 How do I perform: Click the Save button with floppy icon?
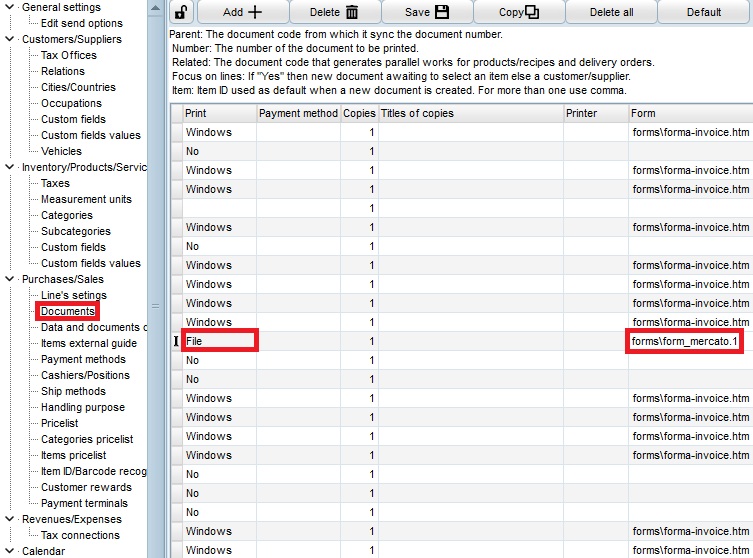(426, 13)
